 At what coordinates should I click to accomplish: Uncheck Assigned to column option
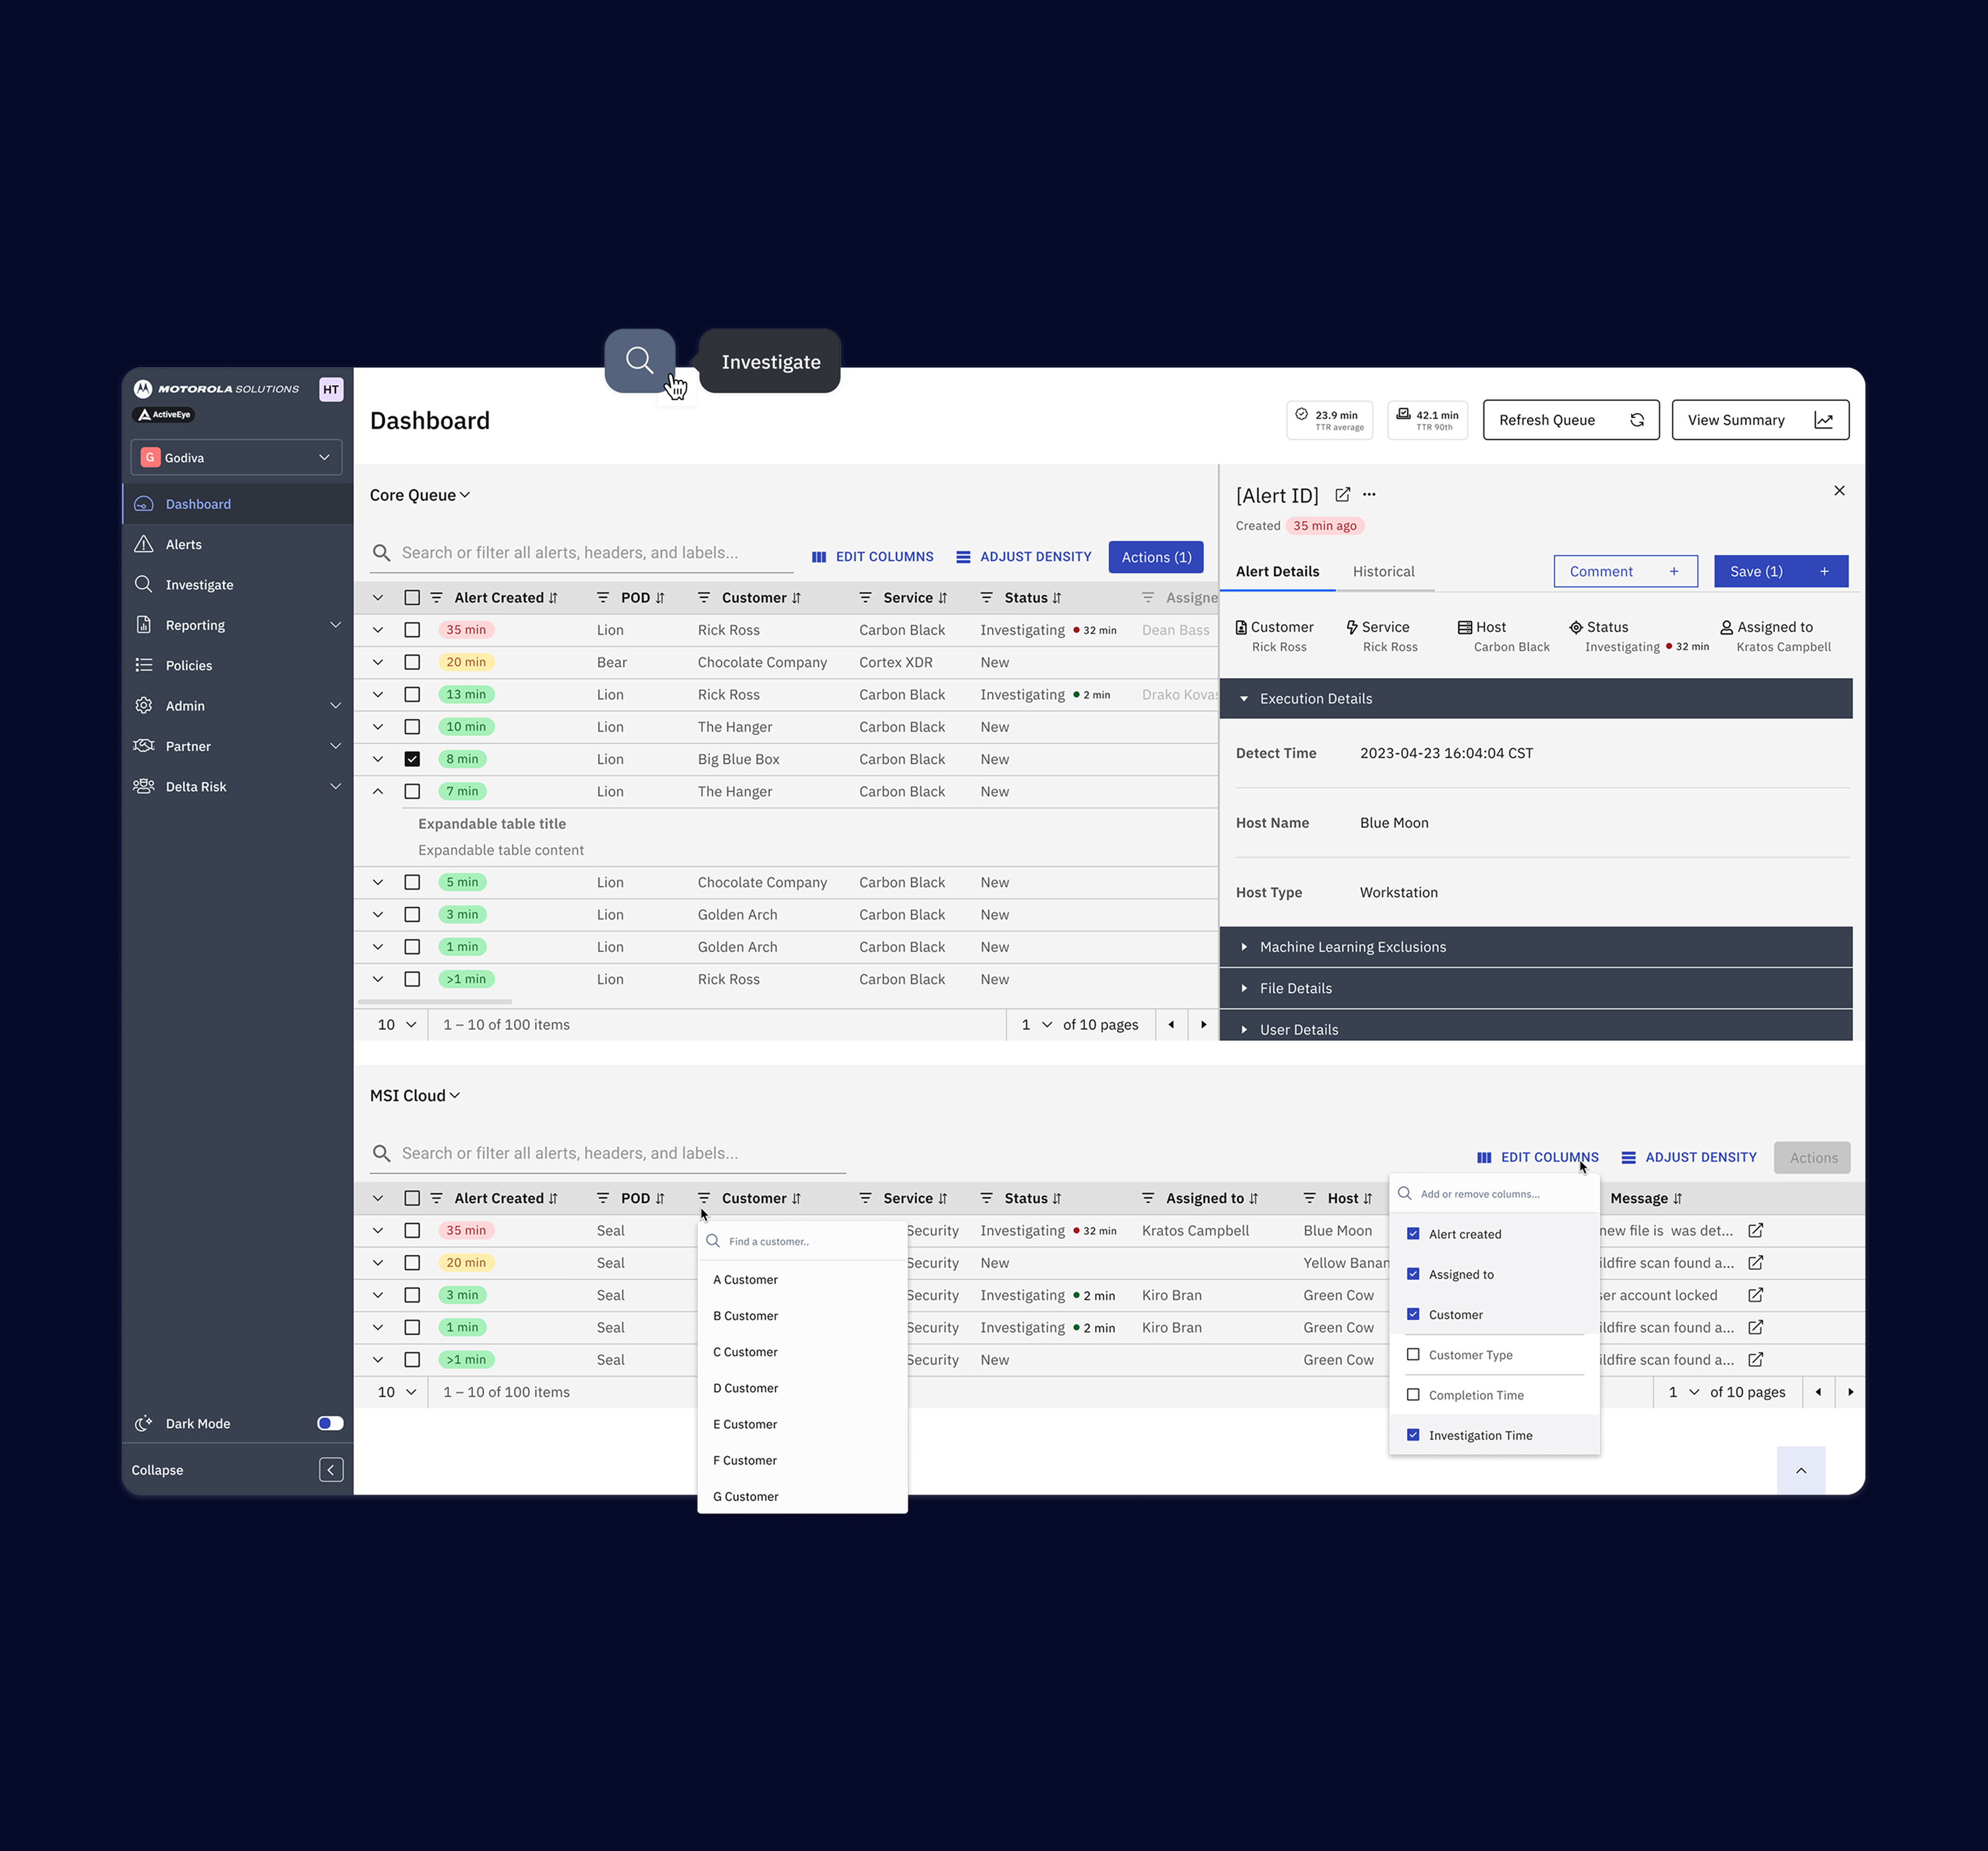click(1413, 1274)
